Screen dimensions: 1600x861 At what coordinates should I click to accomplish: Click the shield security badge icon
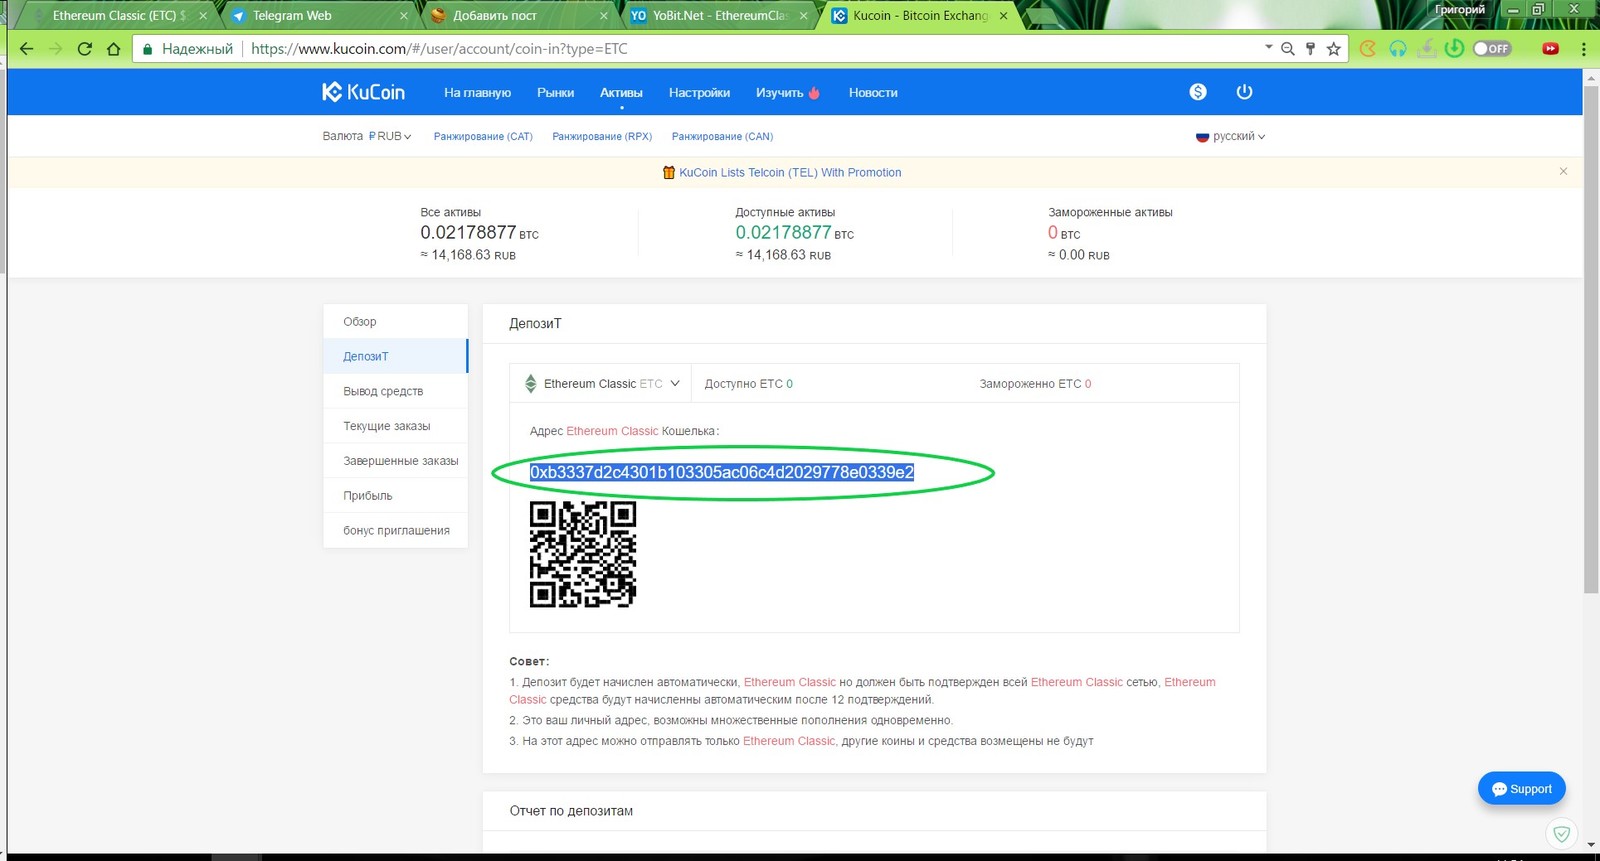coord(1562,833)
